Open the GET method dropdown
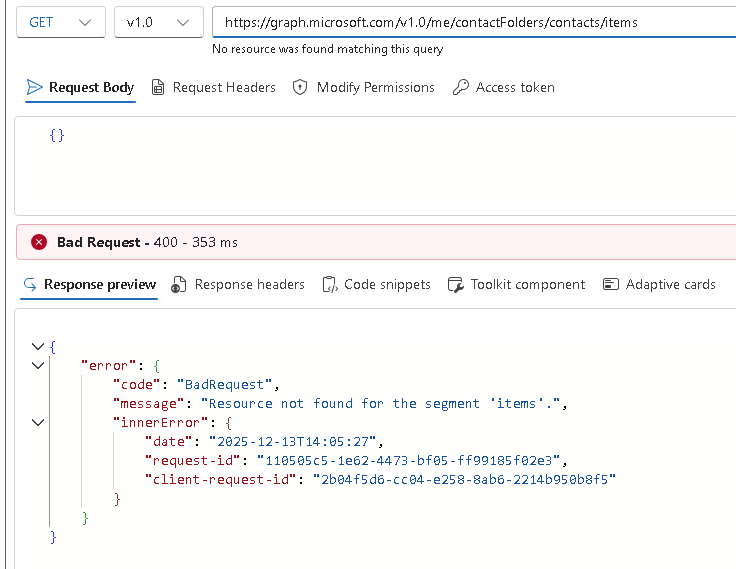The image size is (736, 569). (x=61, y=22)
